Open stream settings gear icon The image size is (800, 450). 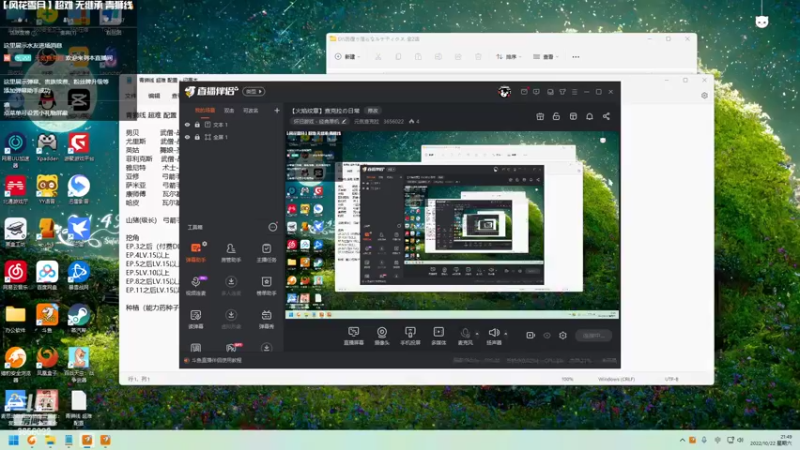[563, 335]
